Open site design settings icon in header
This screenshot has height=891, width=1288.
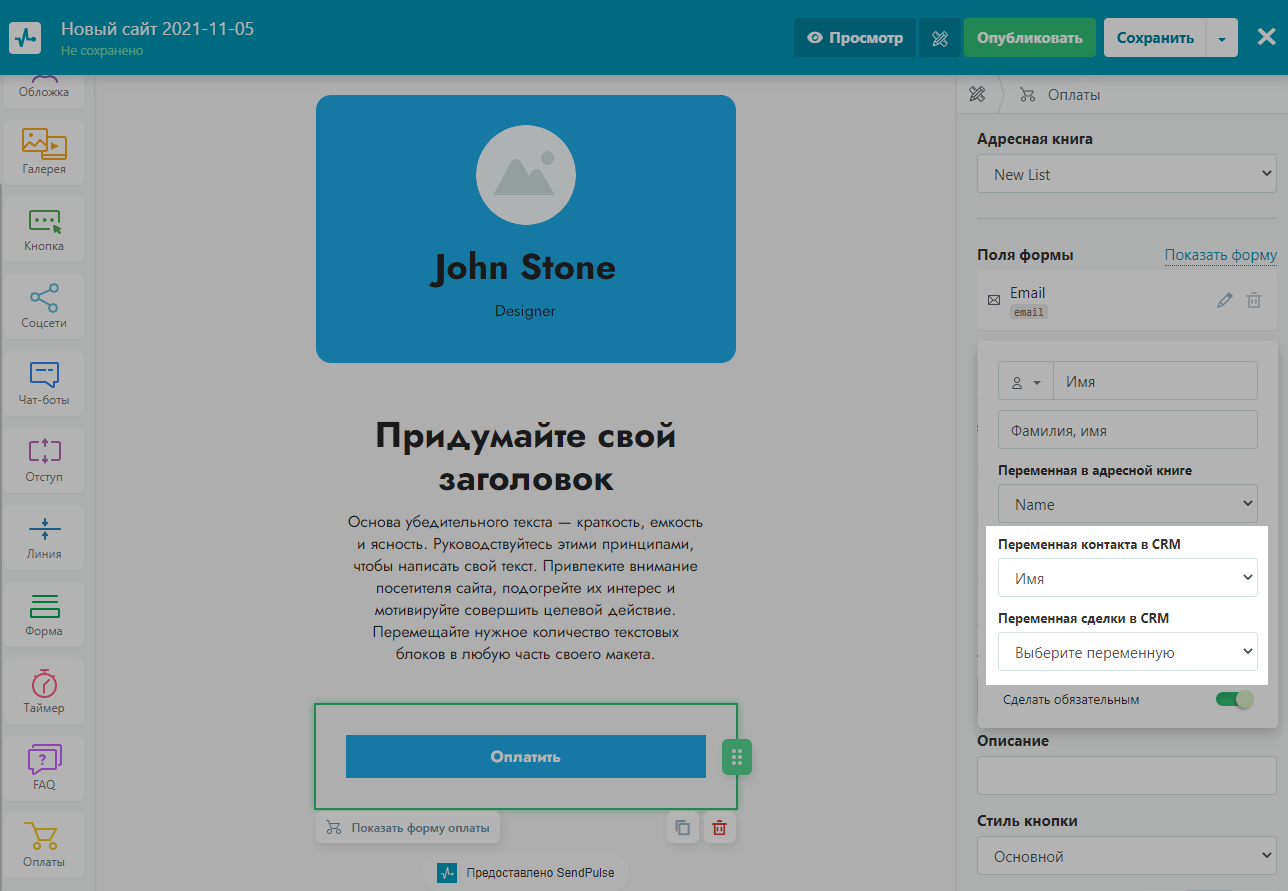[x=939, y=38]
